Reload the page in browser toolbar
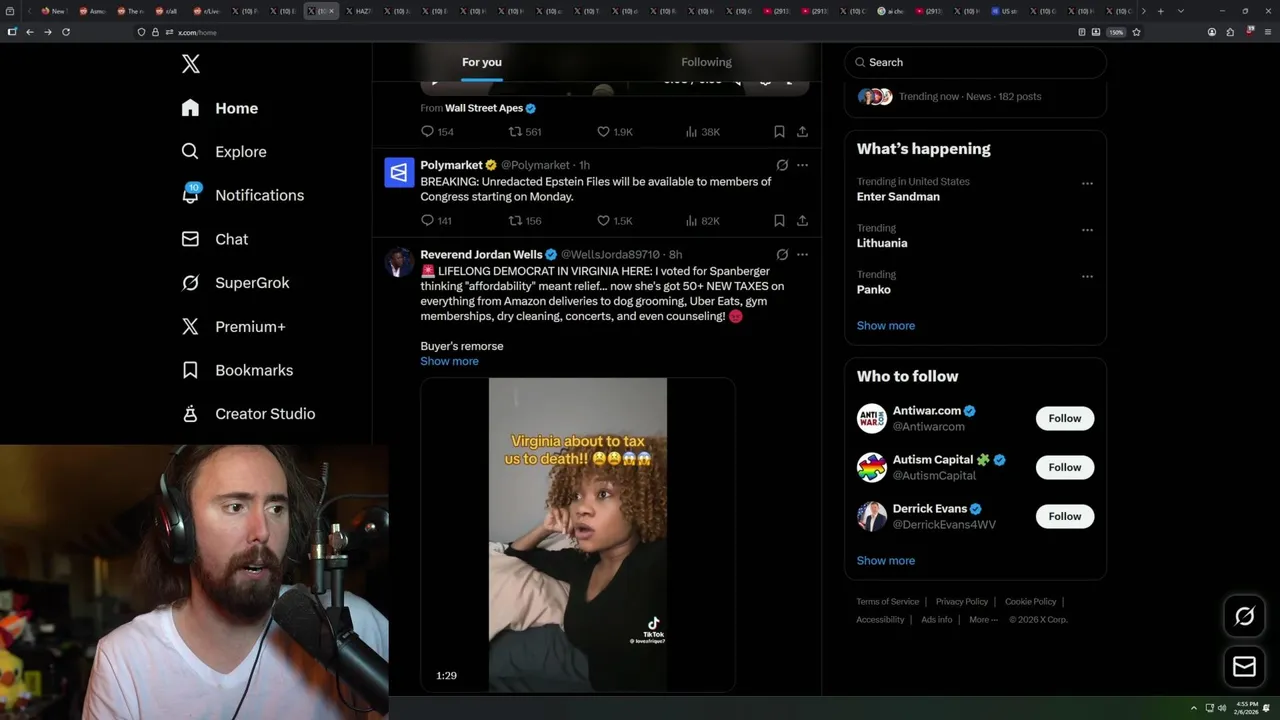Screen dimensions: 1280x720 pyautogui.click(x=66, y=32)
